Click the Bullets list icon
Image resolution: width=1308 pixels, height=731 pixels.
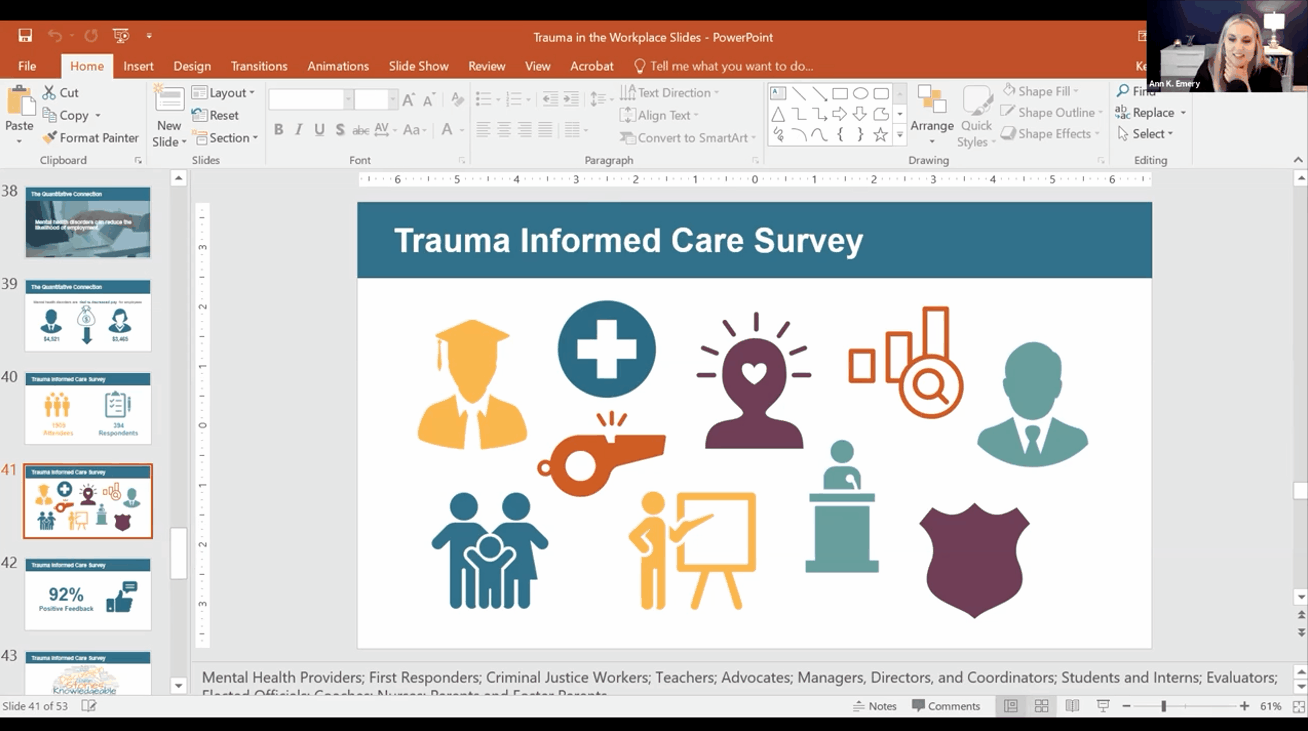coord(483,99)
